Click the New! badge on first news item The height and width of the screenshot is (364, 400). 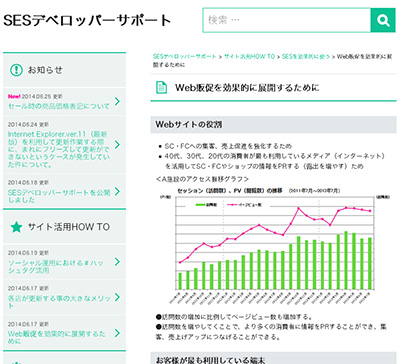coord(14,96)
